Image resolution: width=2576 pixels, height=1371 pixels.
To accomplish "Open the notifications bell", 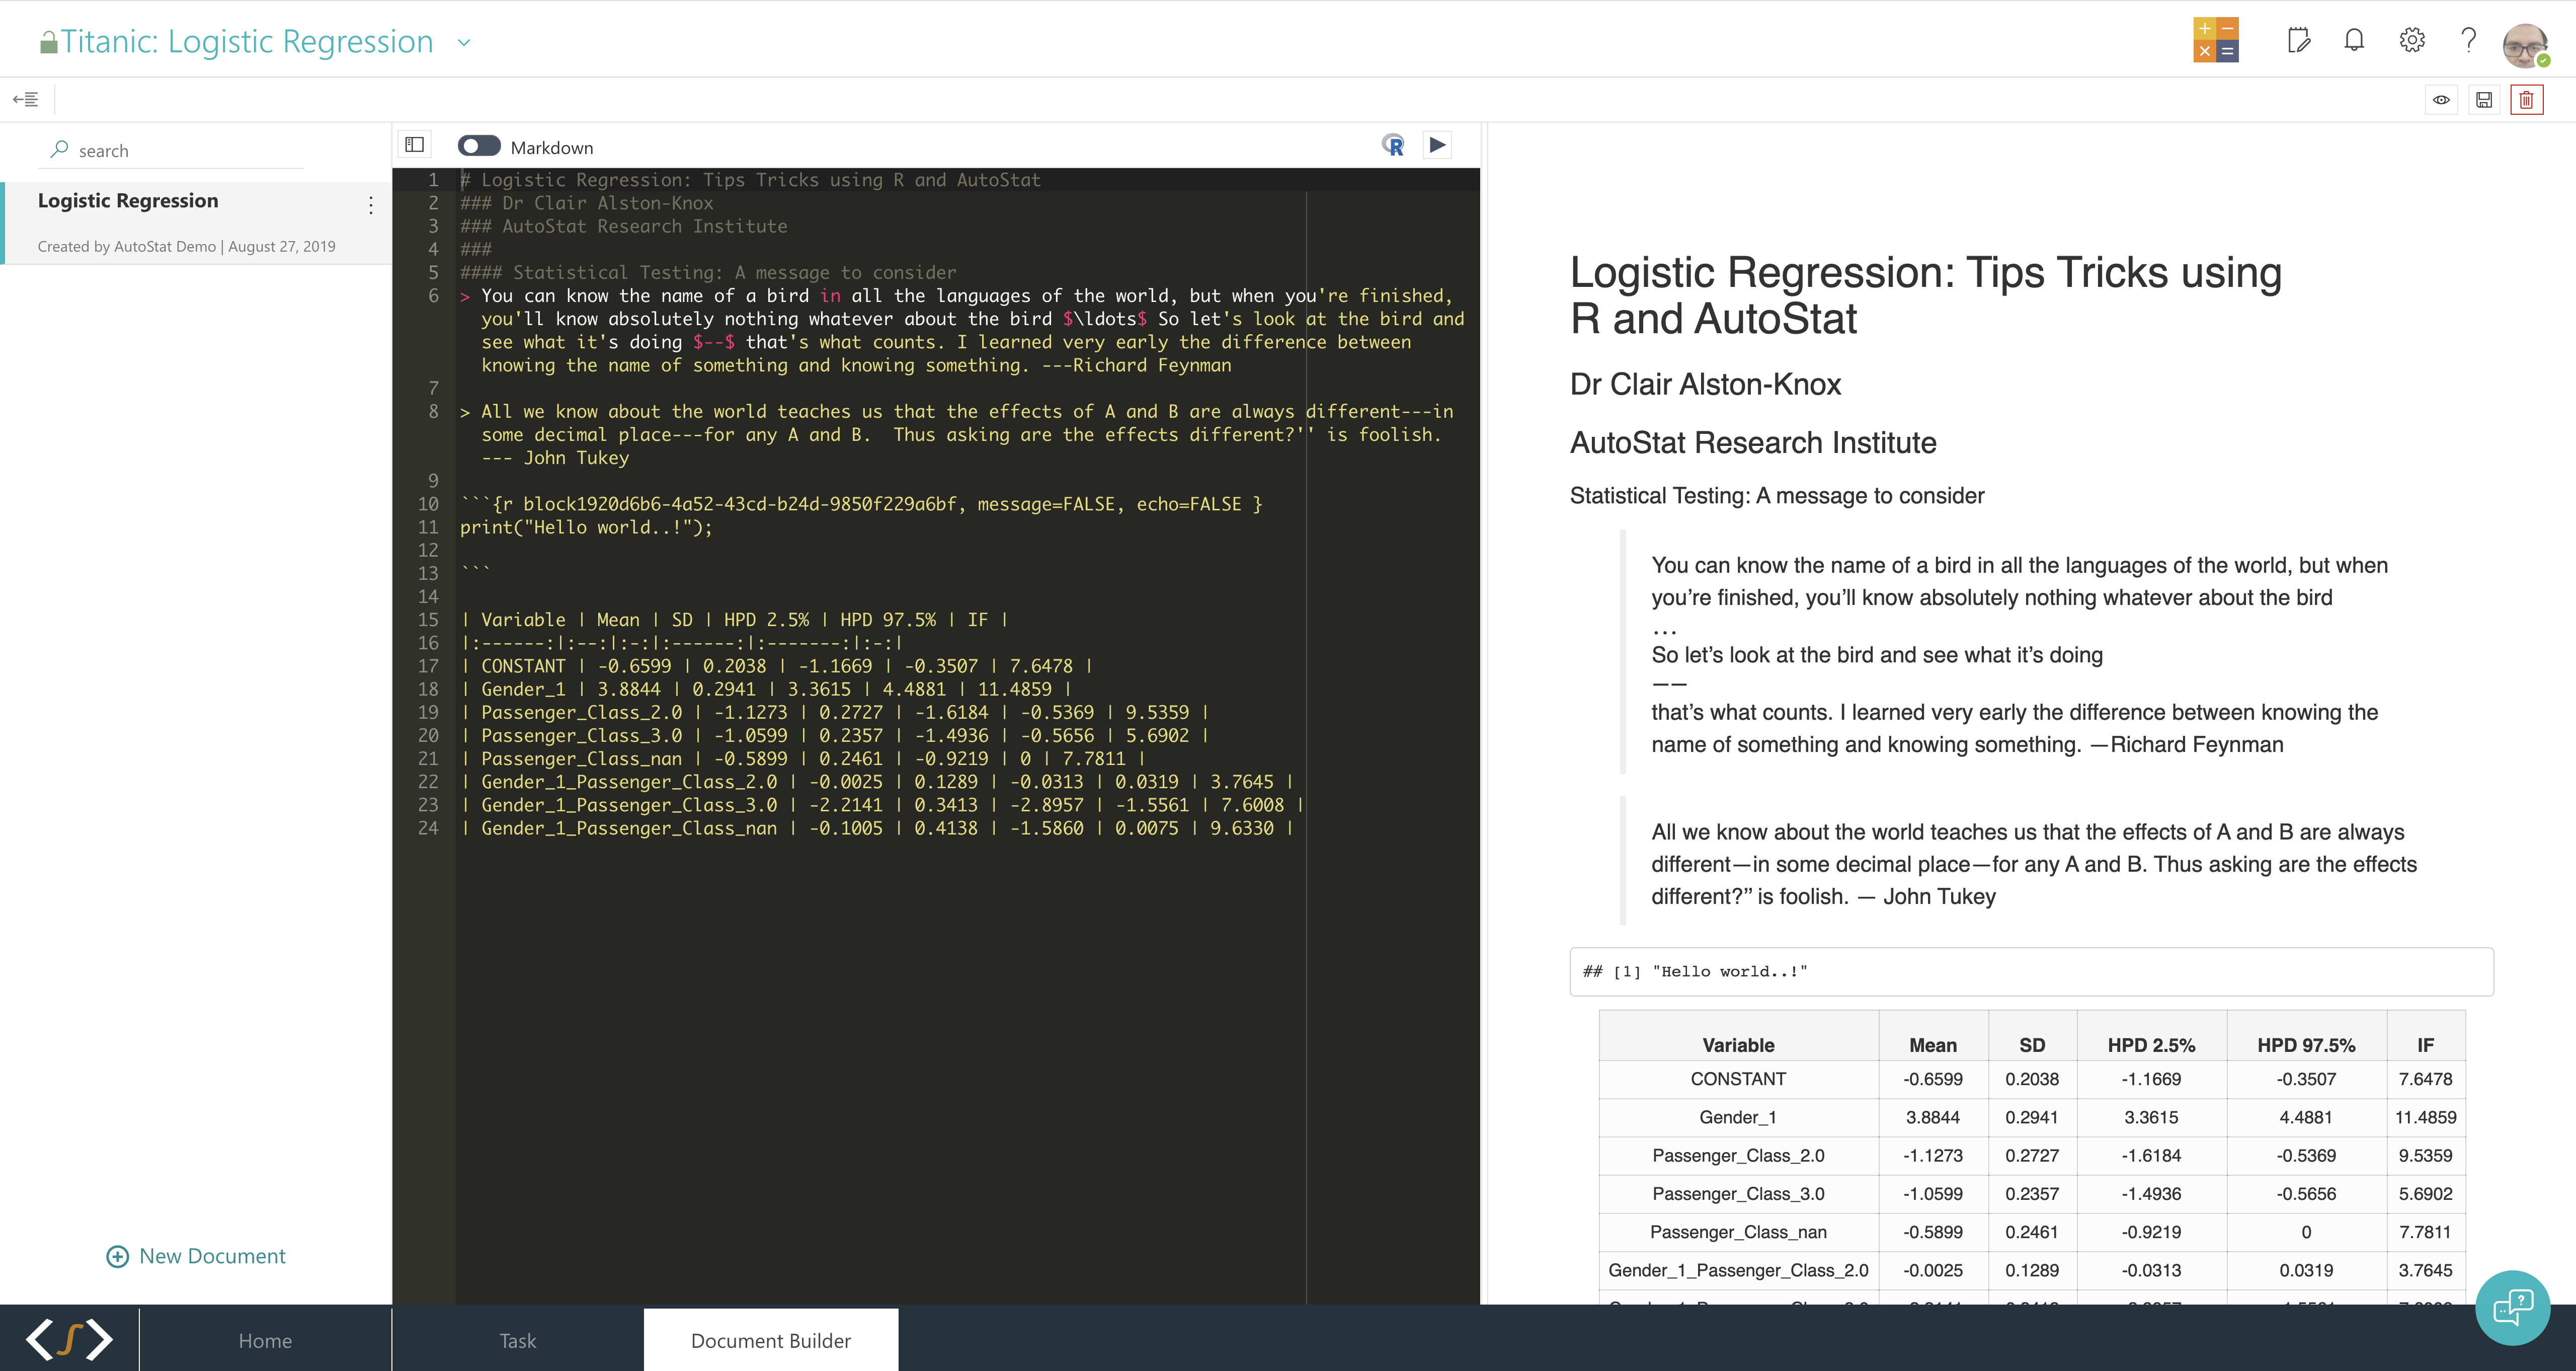I will click(2354, 40).
